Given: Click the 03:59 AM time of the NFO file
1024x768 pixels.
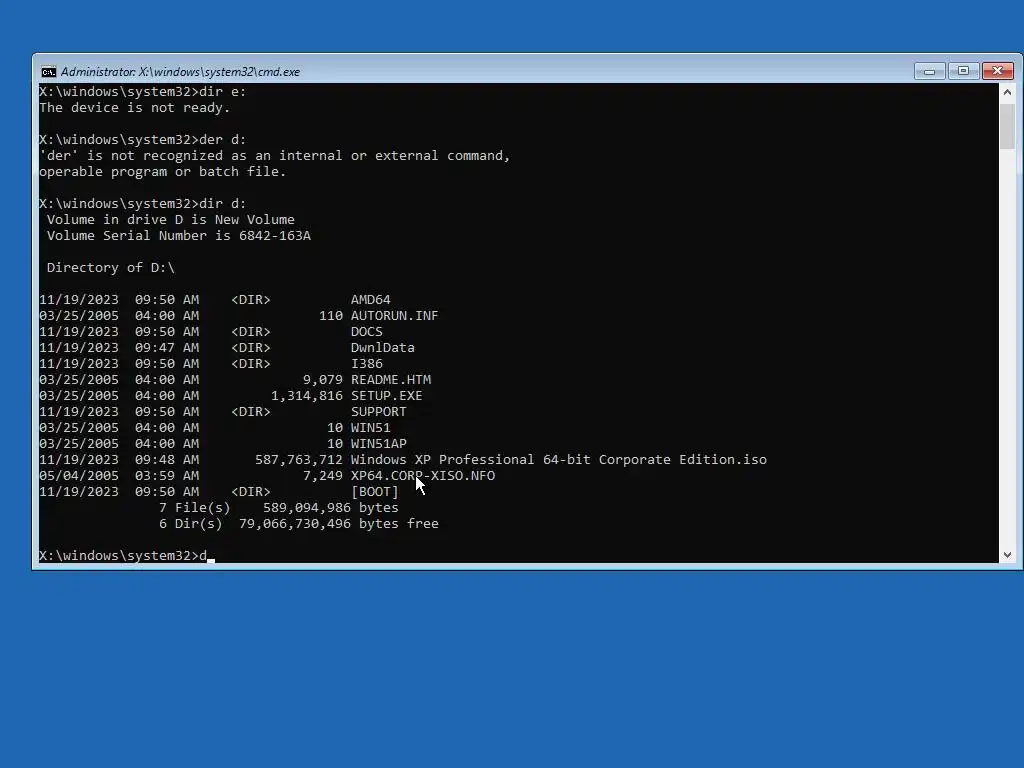Looking at the screenshot, I should (167, 475).
